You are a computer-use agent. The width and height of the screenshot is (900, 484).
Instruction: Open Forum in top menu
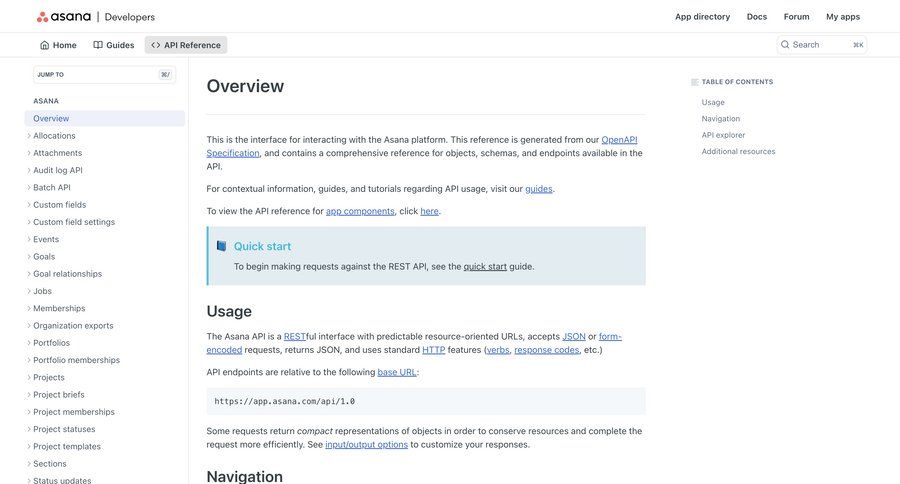point(797,17)
